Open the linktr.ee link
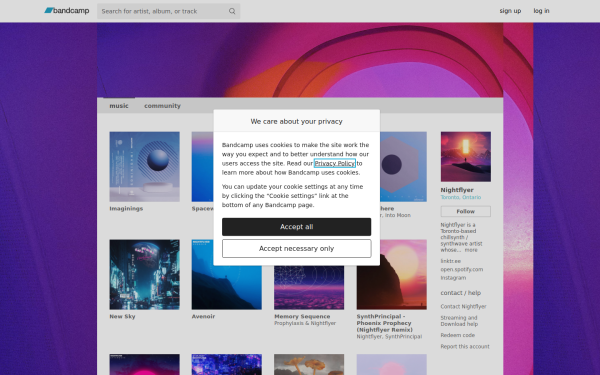The image size is (600, 375). tap(450, 261)
